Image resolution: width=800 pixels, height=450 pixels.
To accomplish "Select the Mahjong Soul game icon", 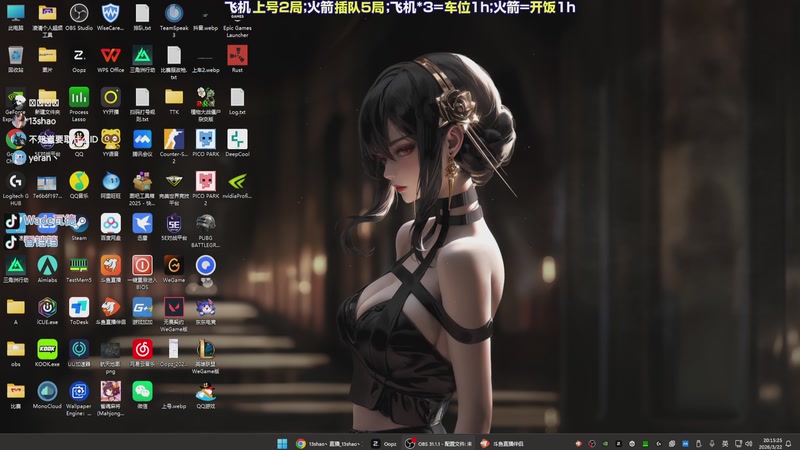I will click(x=110, y=391).
